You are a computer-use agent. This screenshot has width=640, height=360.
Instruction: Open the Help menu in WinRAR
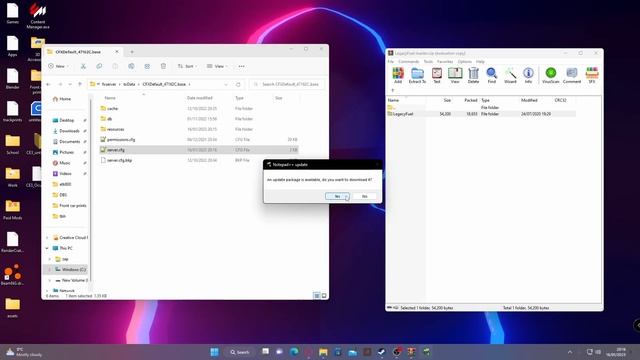coord(480,62)
